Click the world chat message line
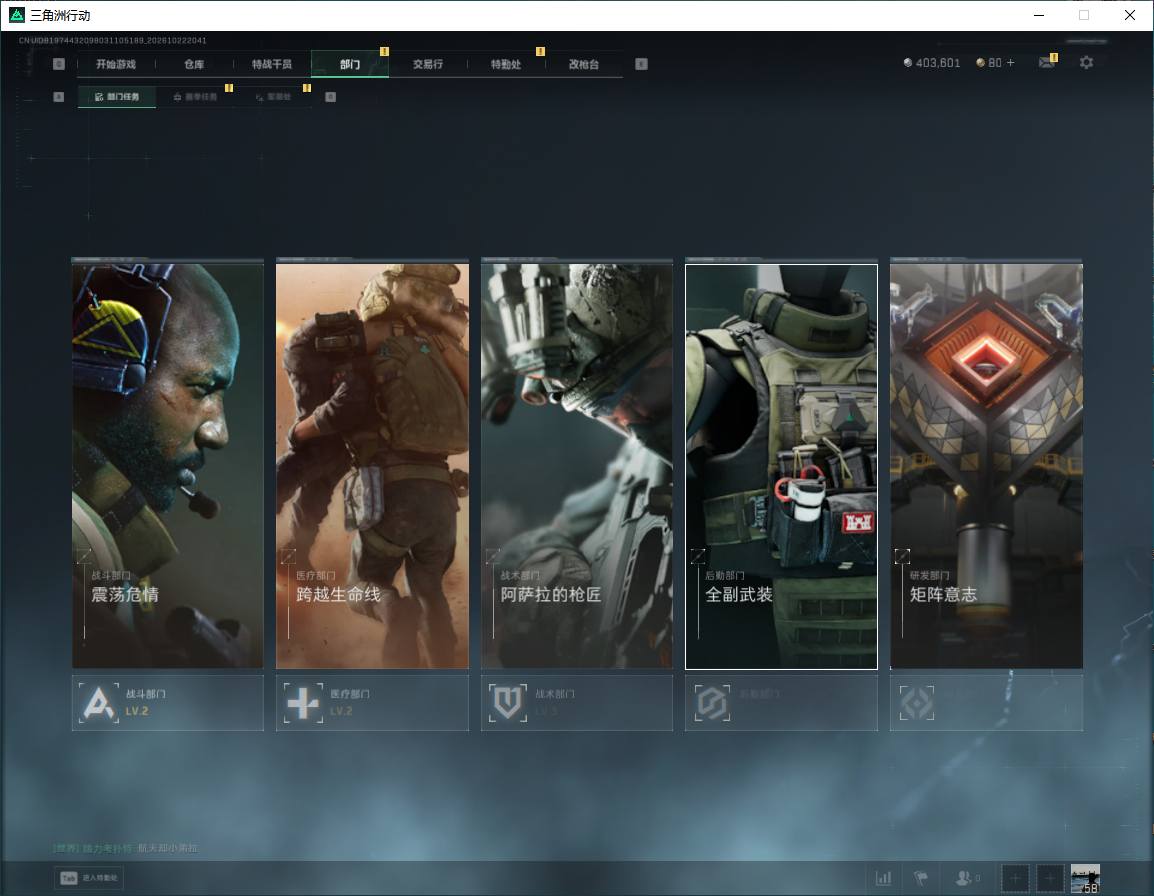1154x896 pixels. 125,848
